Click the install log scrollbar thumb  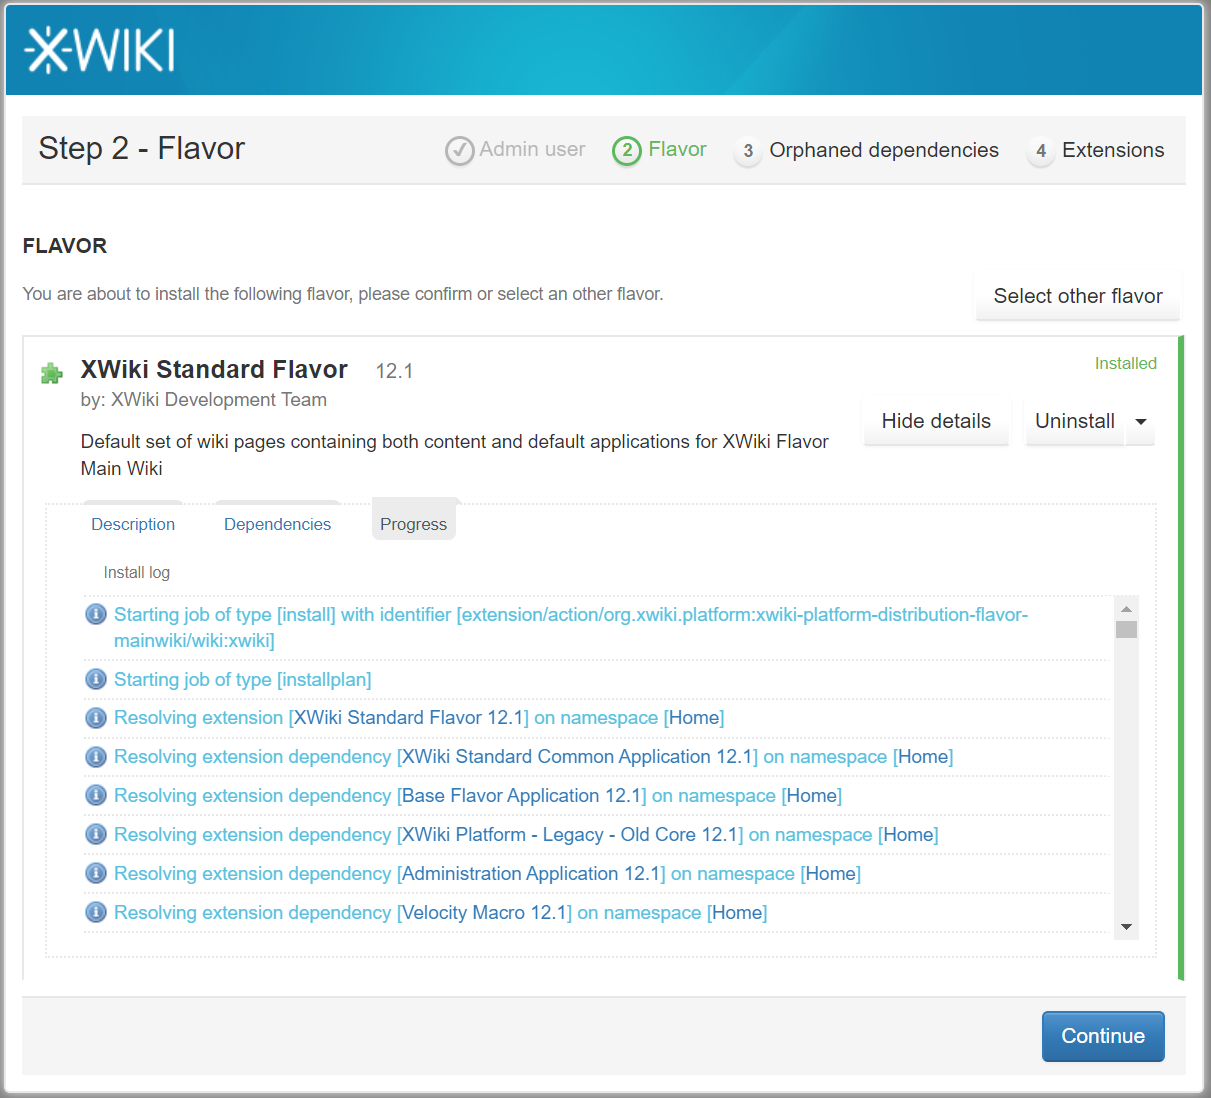(1127, 629)
